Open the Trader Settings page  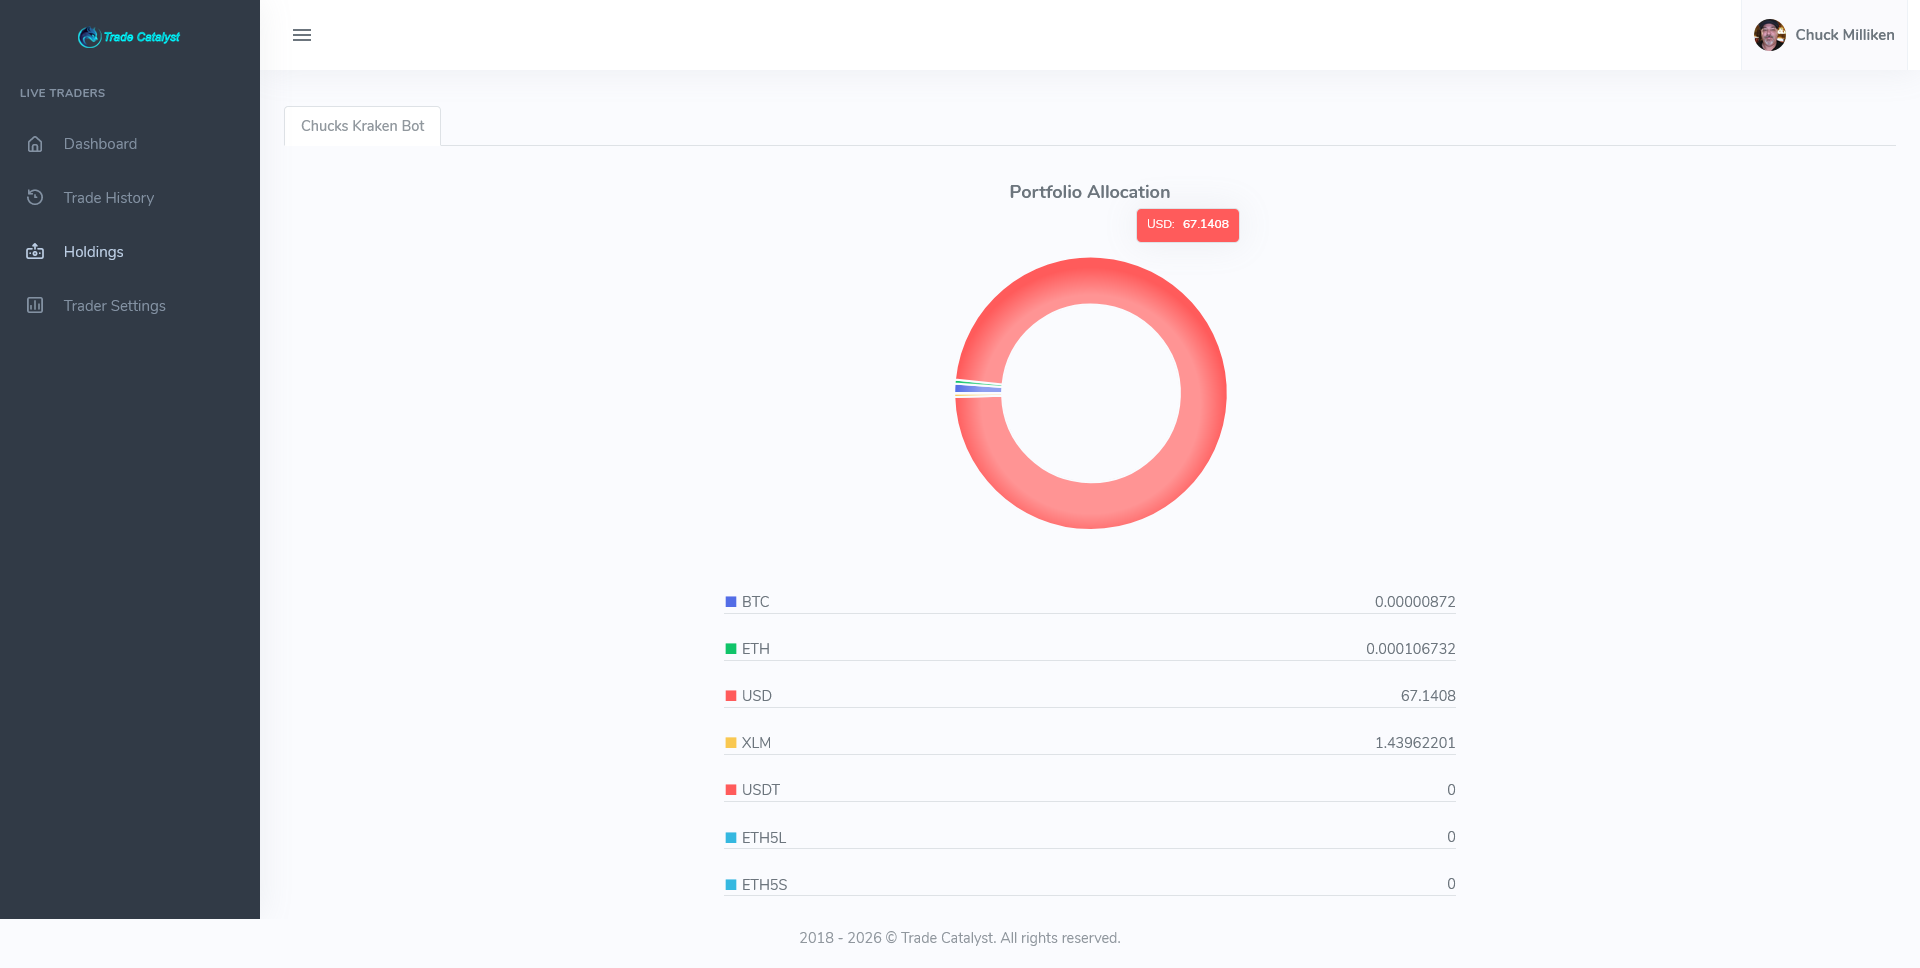coord(114,306)
